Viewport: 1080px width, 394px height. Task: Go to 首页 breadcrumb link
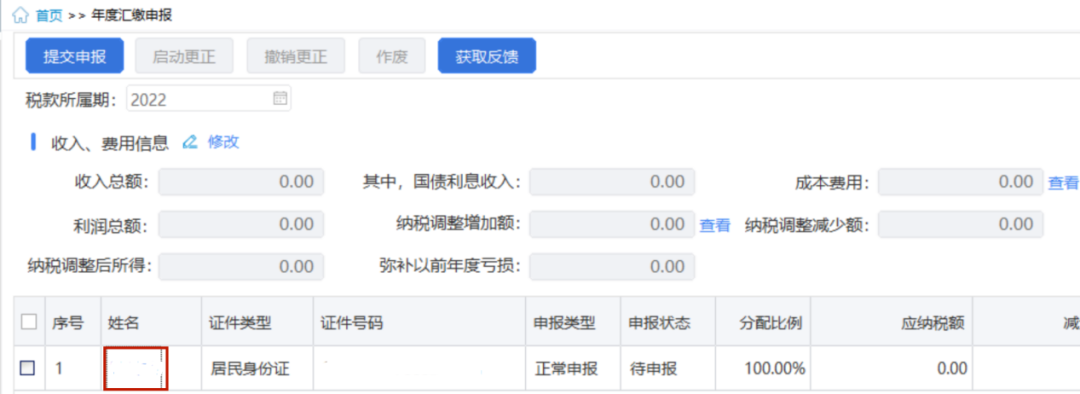(48, 17)
